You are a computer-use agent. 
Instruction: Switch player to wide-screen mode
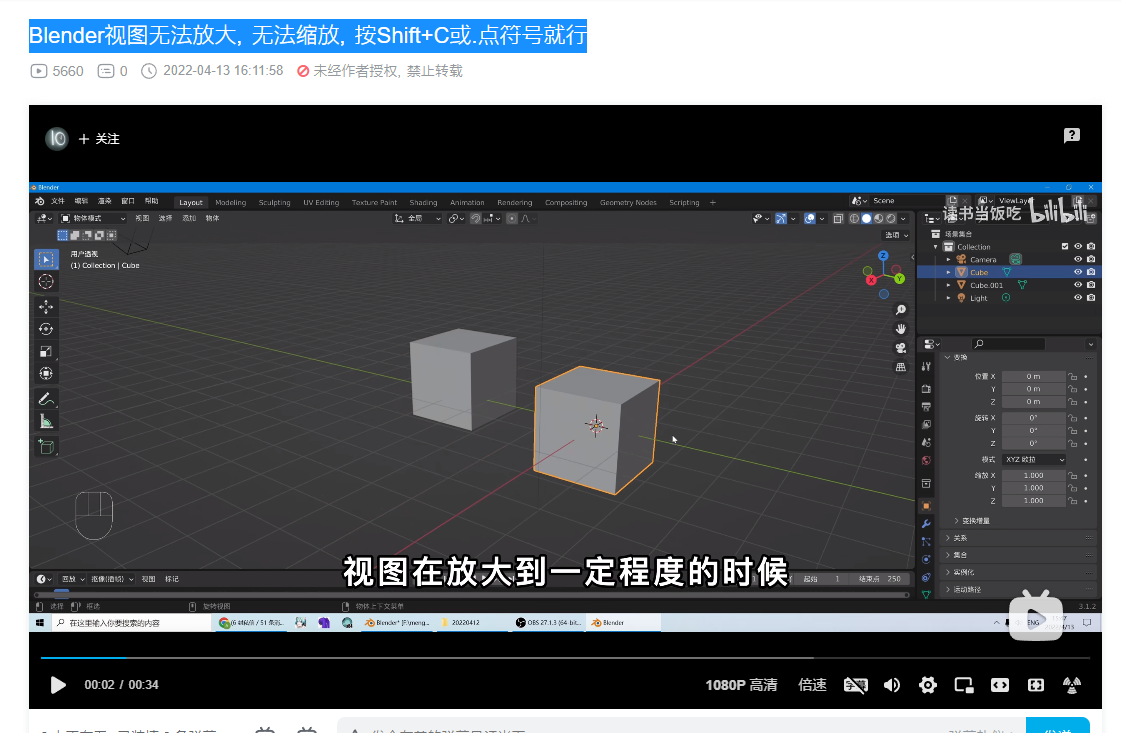pyautogui.click(x=999, y=685)
